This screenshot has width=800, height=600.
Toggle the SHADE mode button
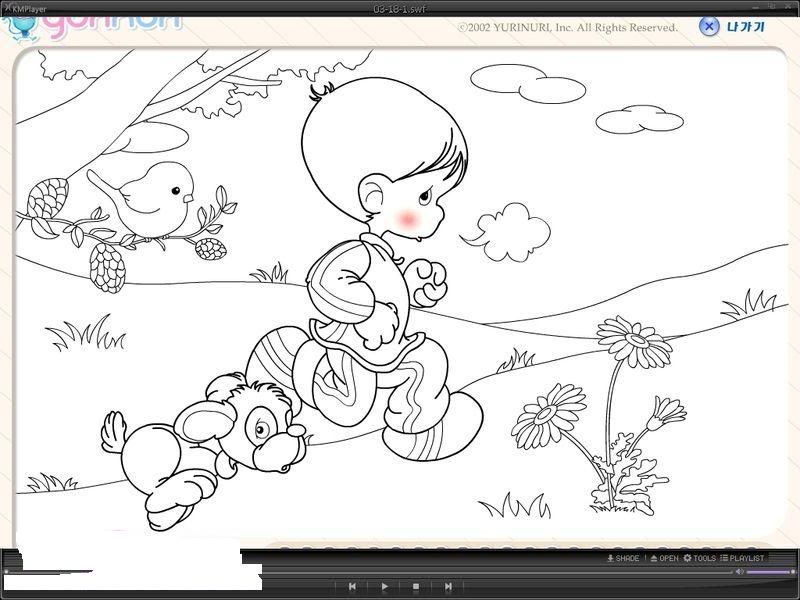tap(623, 558)
